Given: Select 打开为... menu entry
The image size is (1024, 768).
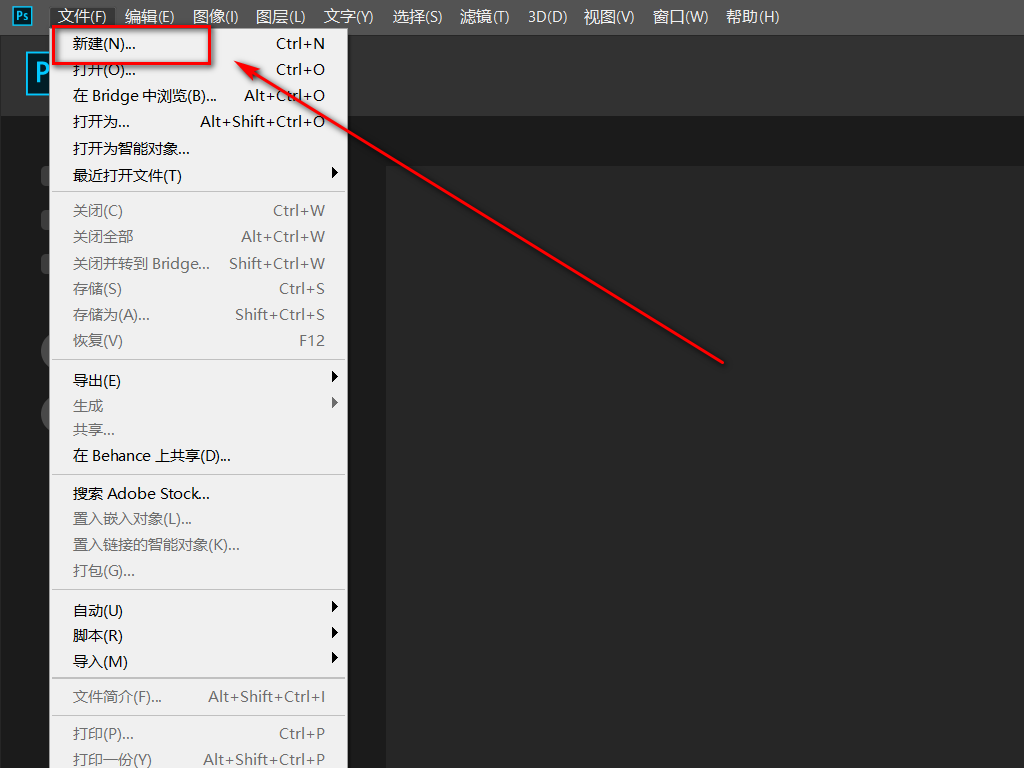Looking at the screenshot, I should click(x=199, y=122).
